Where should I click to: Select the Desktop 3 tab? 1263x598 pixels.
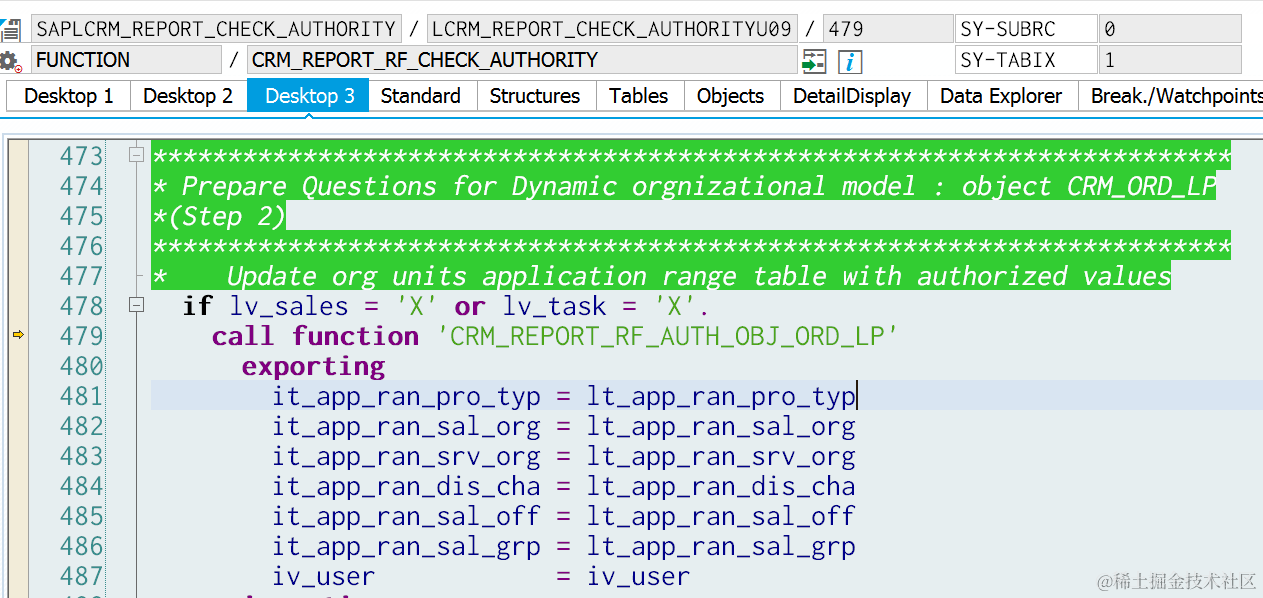tap(309, 96)
